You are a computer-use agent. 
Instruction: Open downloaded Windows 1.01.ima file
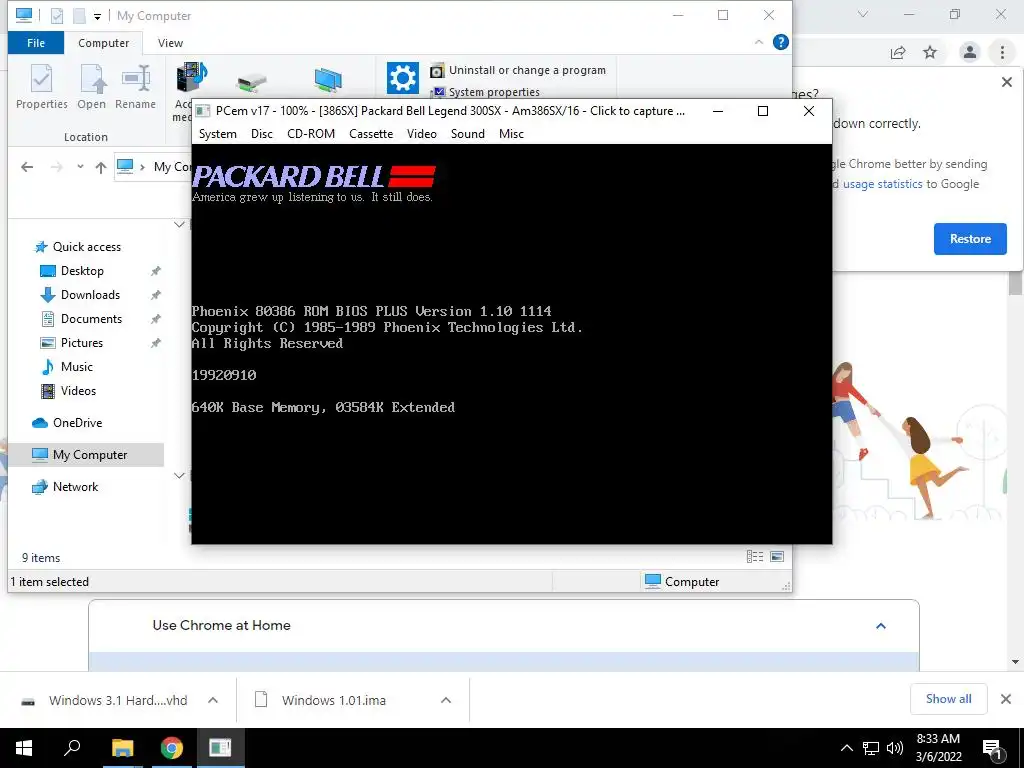[334, 700]
